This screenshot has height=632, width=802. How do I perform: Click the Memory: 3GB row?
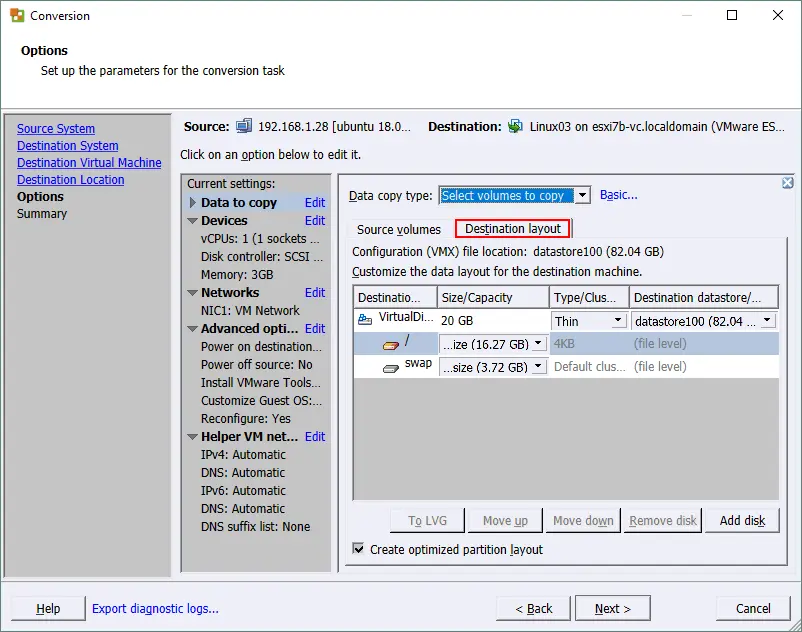pos(237,275)
